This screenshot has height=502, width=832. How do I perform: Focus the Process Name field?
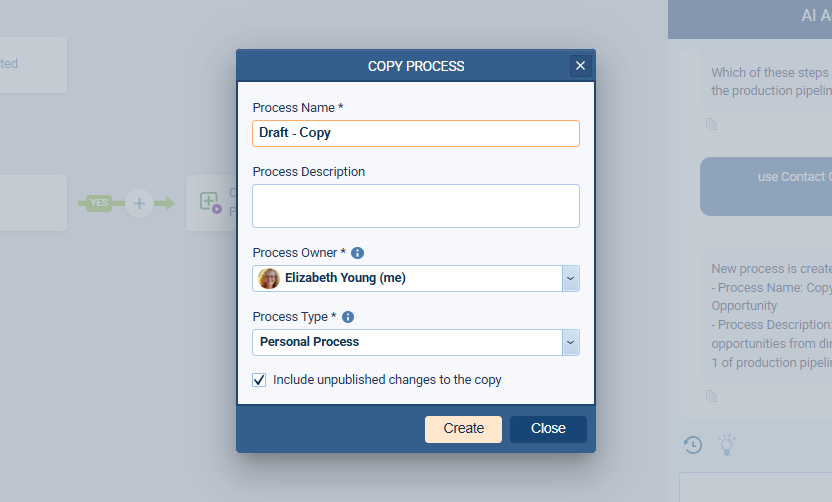[415, 133]
